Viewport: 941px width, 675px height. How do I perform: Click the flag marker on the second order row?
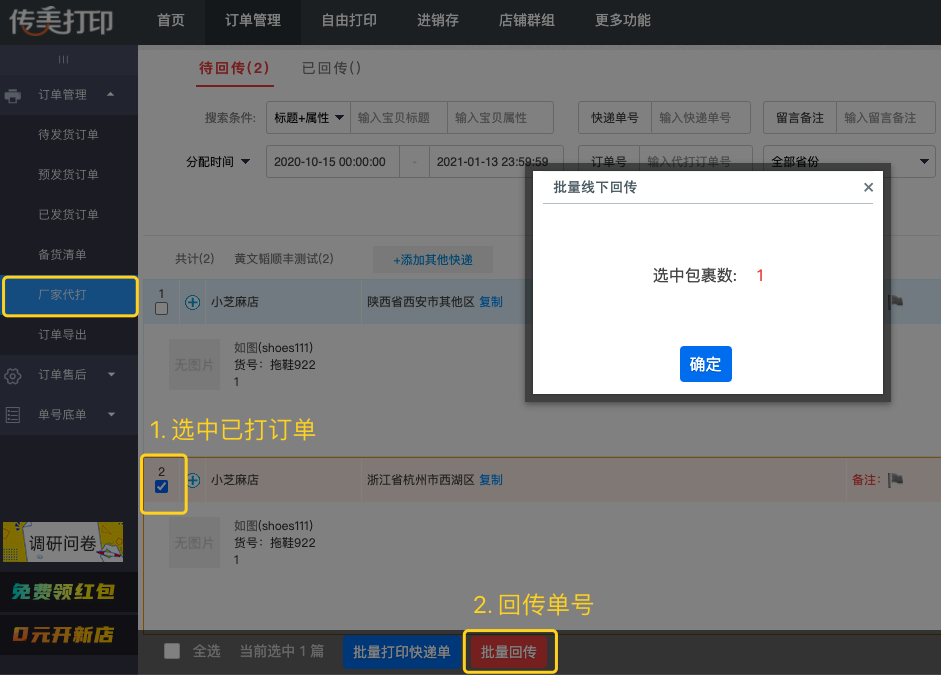897,481
